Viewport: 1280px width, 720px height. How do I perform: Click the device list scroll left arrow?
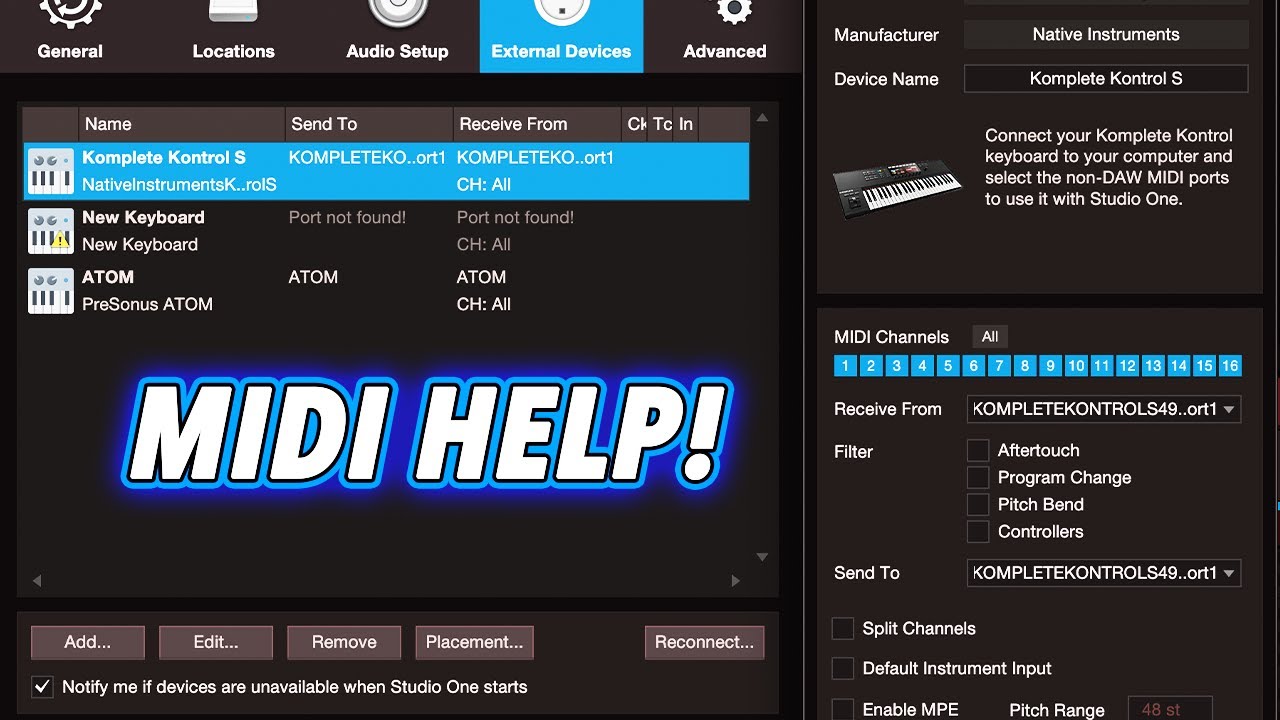coord(37,580)
